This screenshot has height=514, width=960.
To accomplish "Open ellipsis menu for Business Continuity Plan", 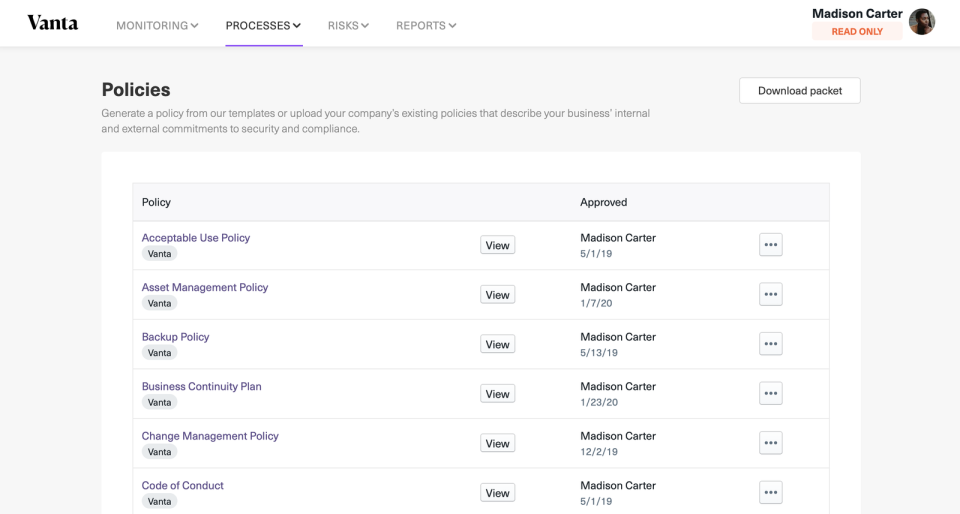I will click(x=770, y=393).
